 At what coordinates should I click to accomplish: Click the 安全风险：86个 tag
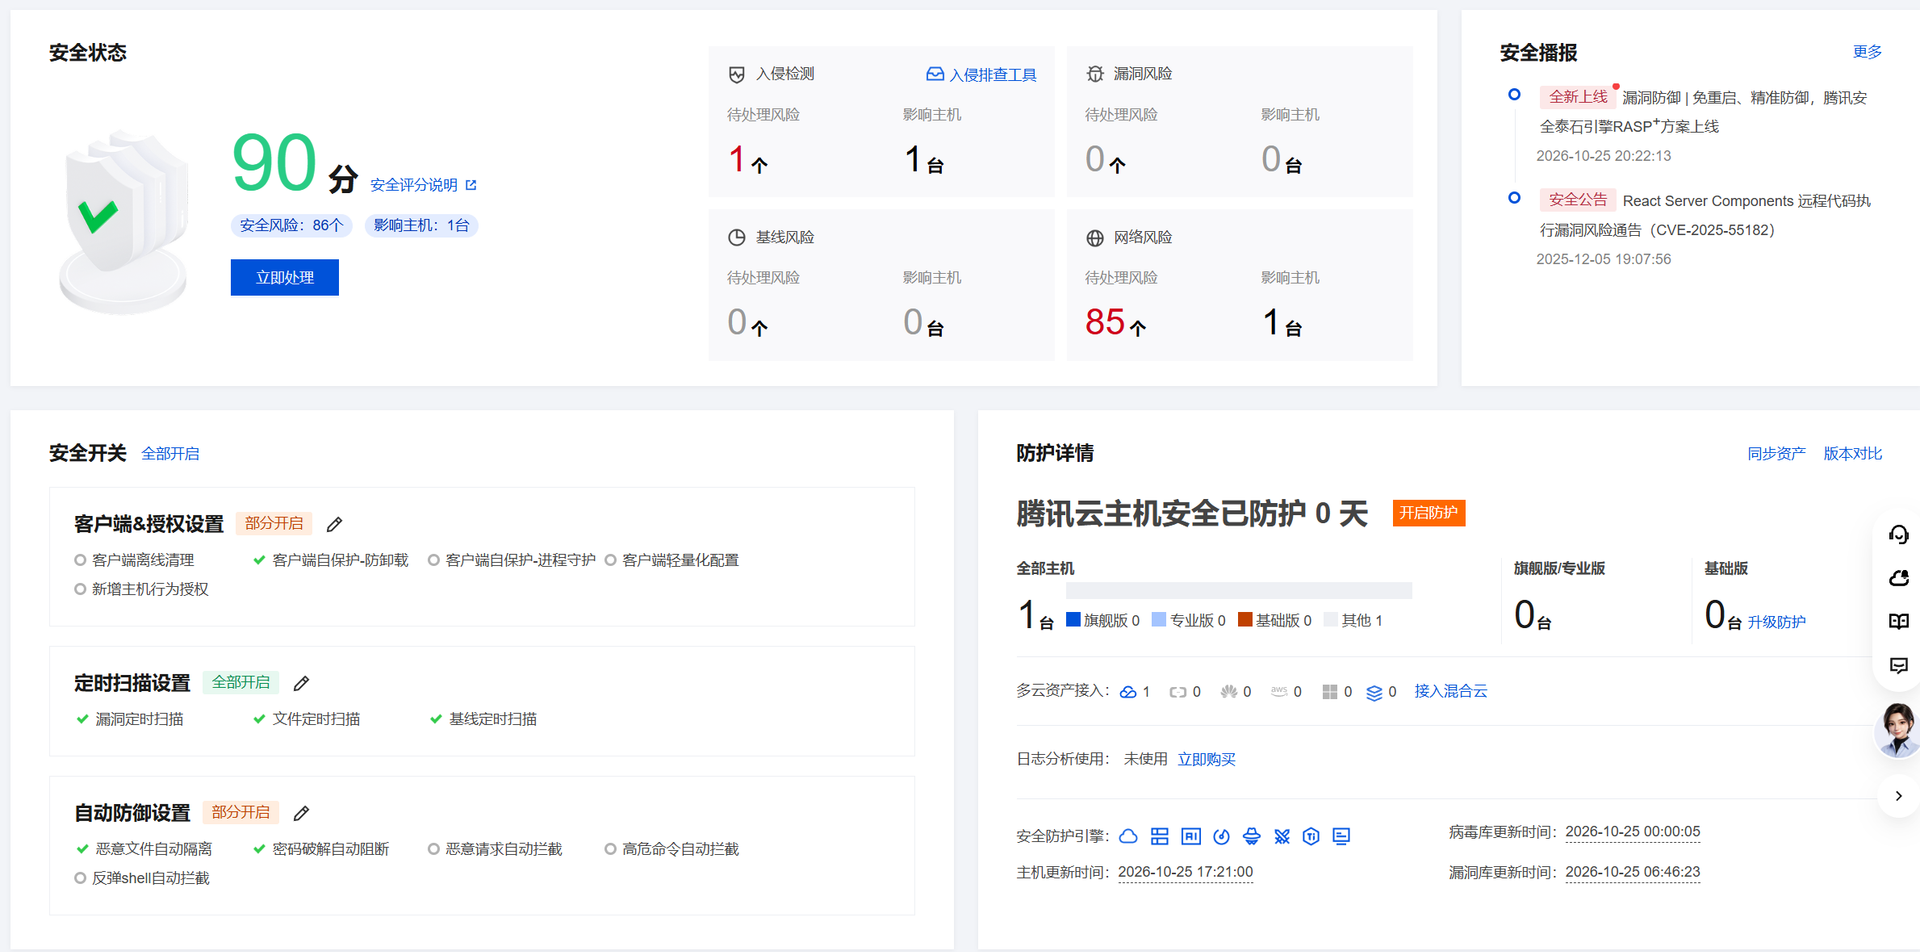(291, 226)
